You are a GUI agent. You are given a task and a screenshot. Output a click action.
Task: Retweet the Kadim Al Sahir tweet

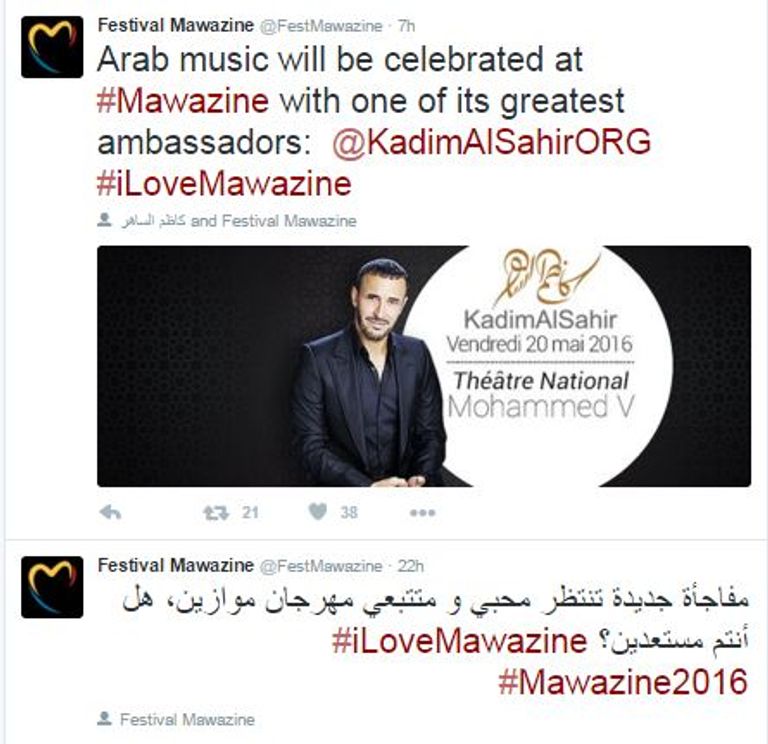(x=216, y=513)
